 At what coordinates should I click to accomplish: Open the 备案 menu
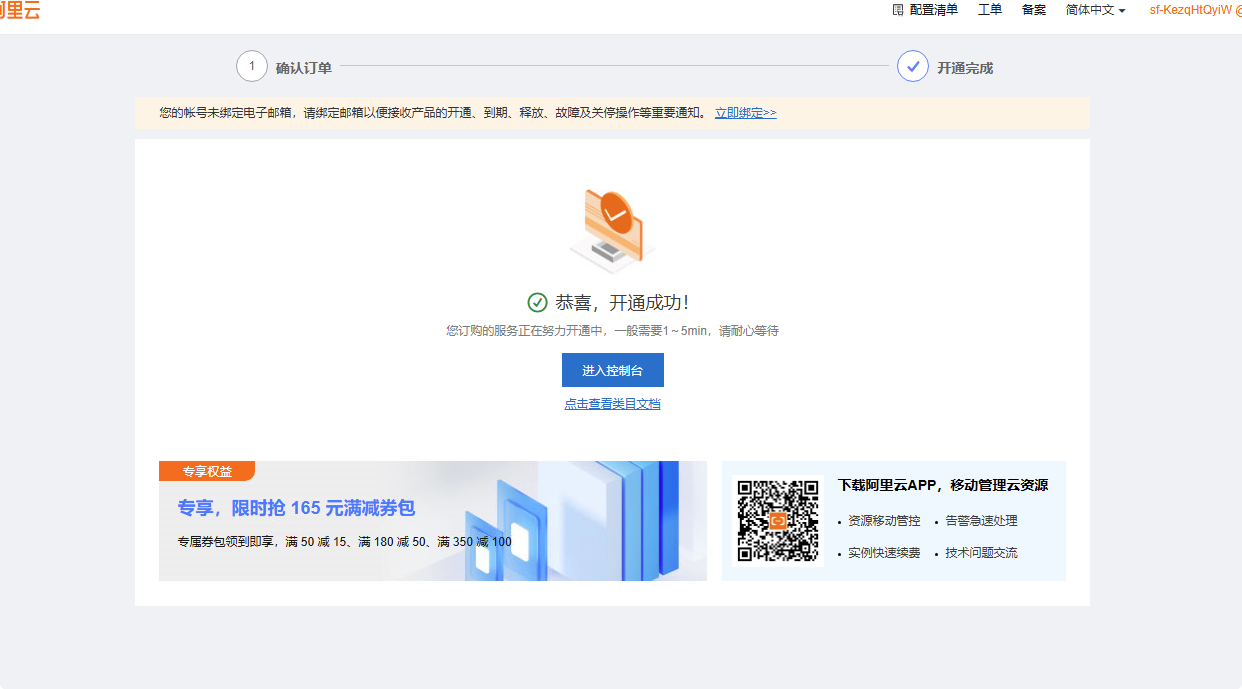tap(1033, 10)
